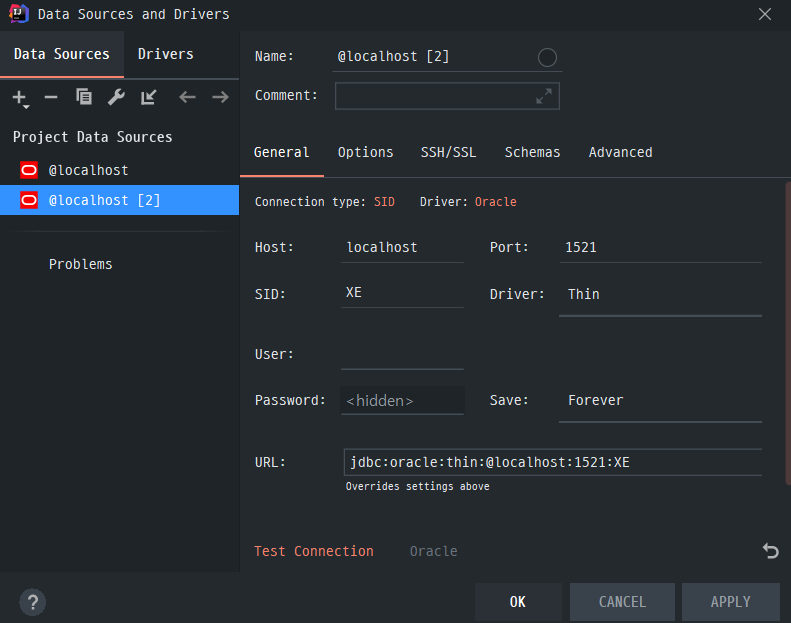
Task: Open the Options tab
Action: coord(365,152)
